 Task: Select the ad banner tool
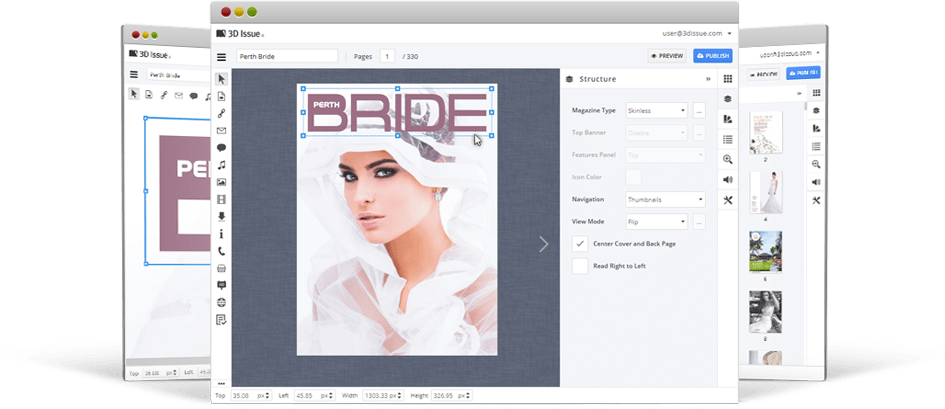(x=222, y=285)
